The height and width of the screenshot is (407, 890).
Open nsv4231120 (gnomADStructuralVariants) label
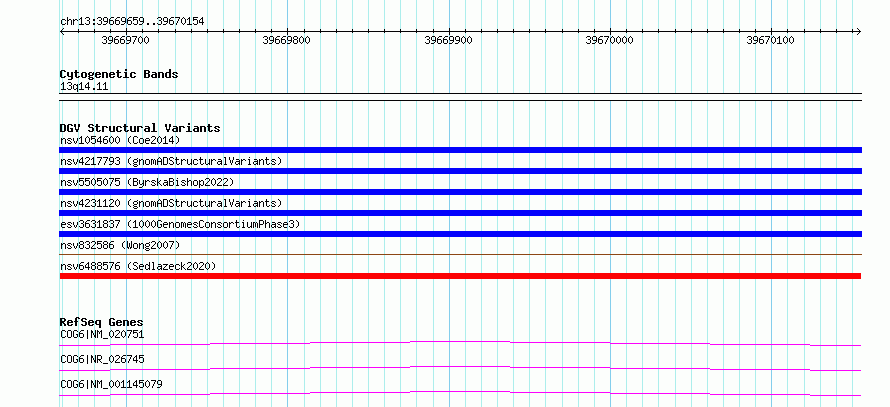[x=171, y=203]
